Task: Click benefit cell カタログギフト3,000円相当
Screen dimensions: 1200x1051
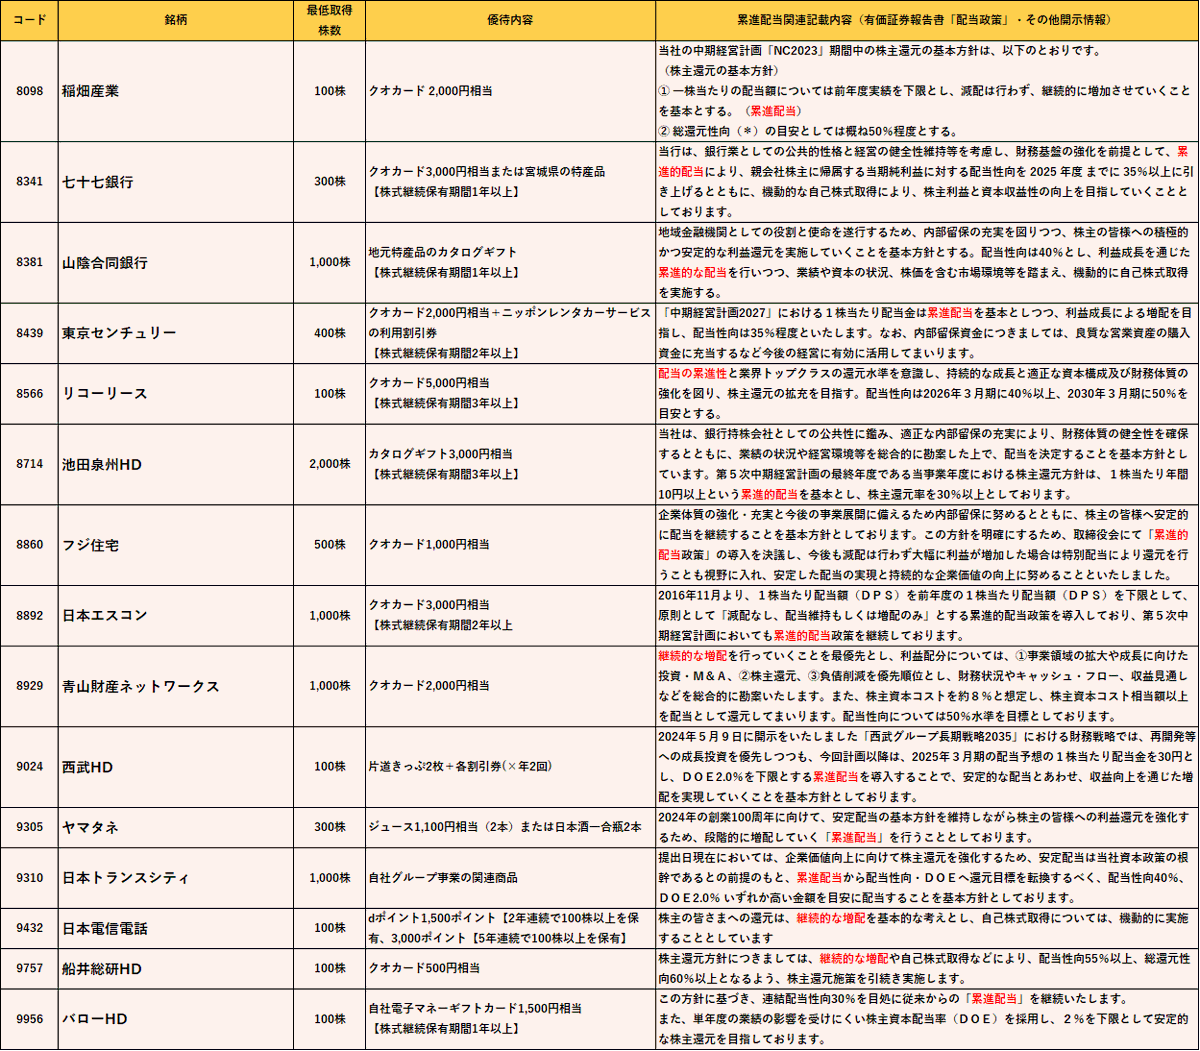Action: click(x=511, y=465)
